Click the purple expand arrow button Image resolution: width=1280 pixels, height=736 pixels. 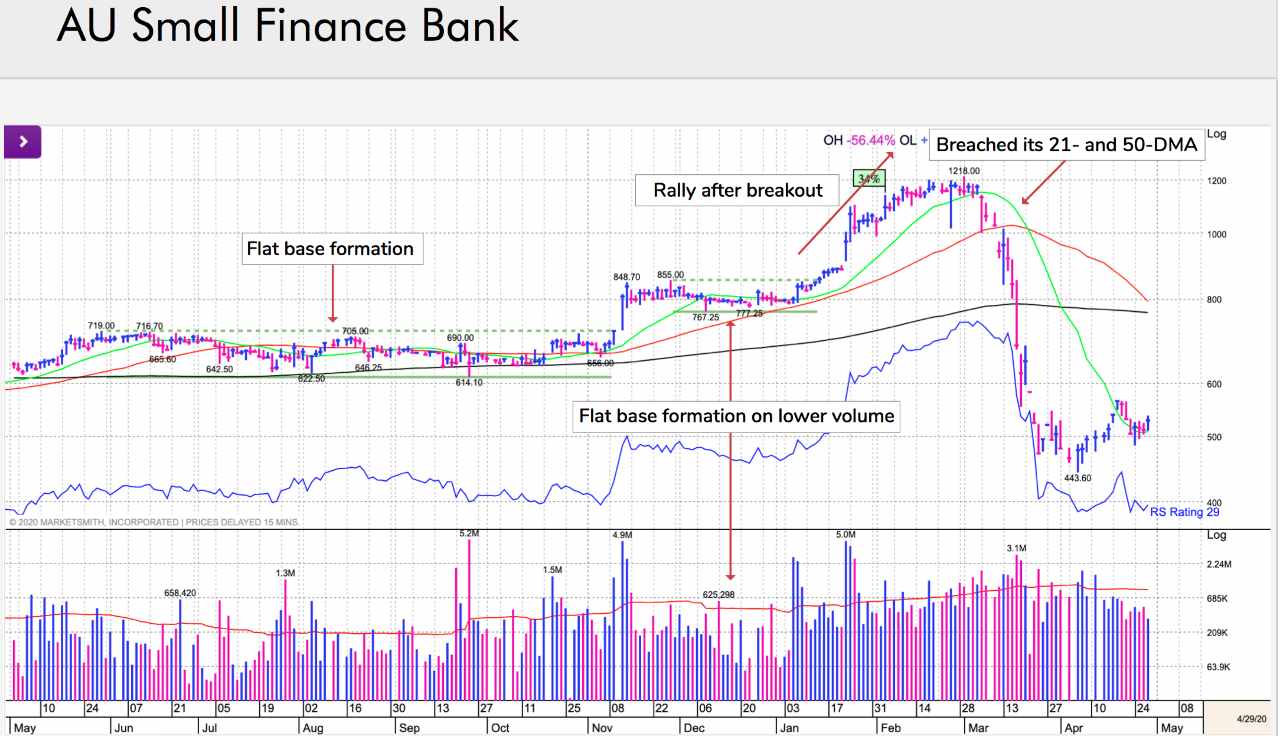tap(23, 143)
